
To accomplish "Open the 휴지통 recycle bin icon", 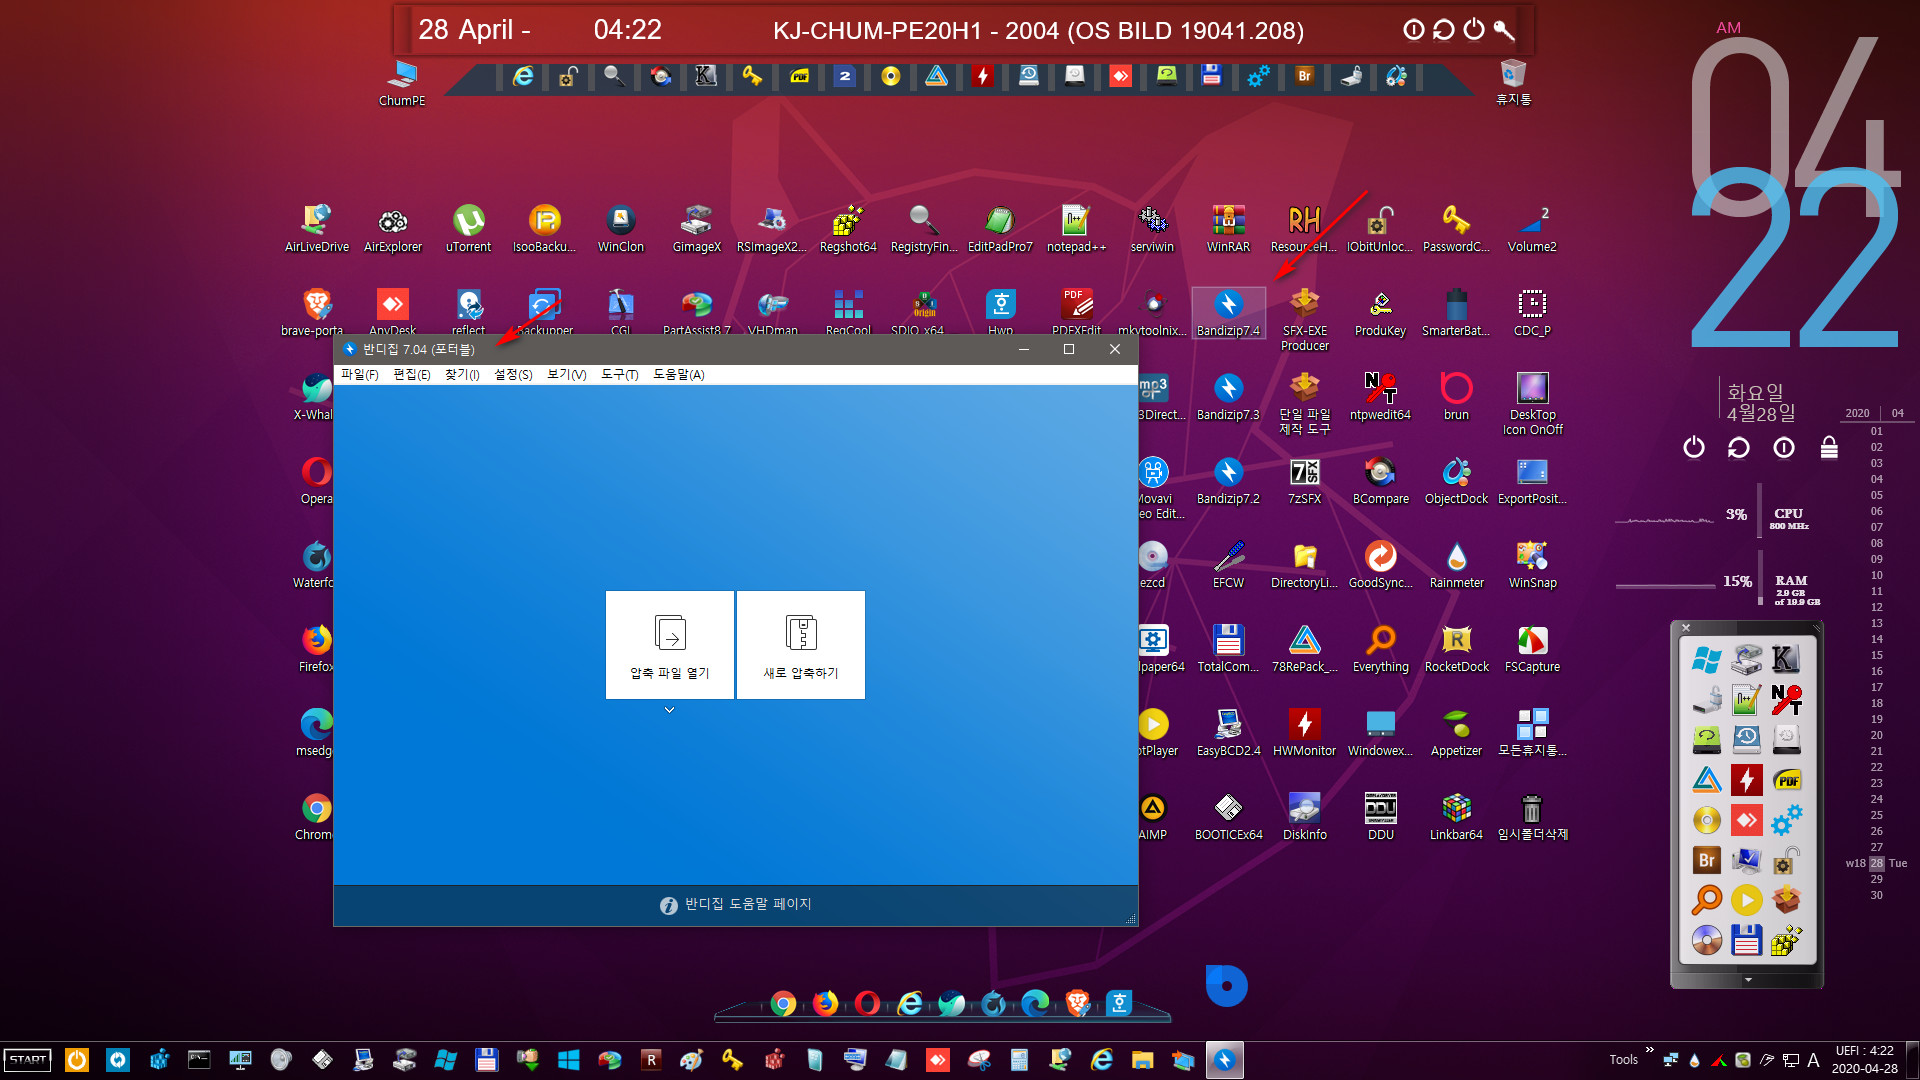I will (1513, 82).
